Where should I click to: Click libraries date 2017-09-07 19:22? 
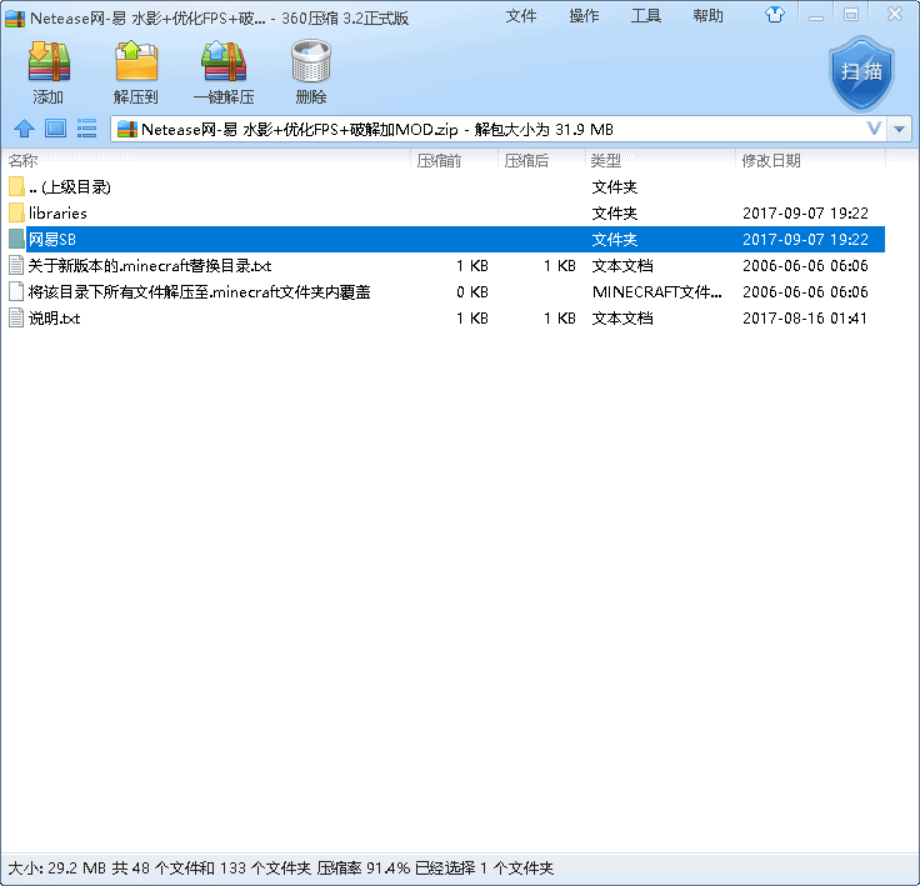805,213
